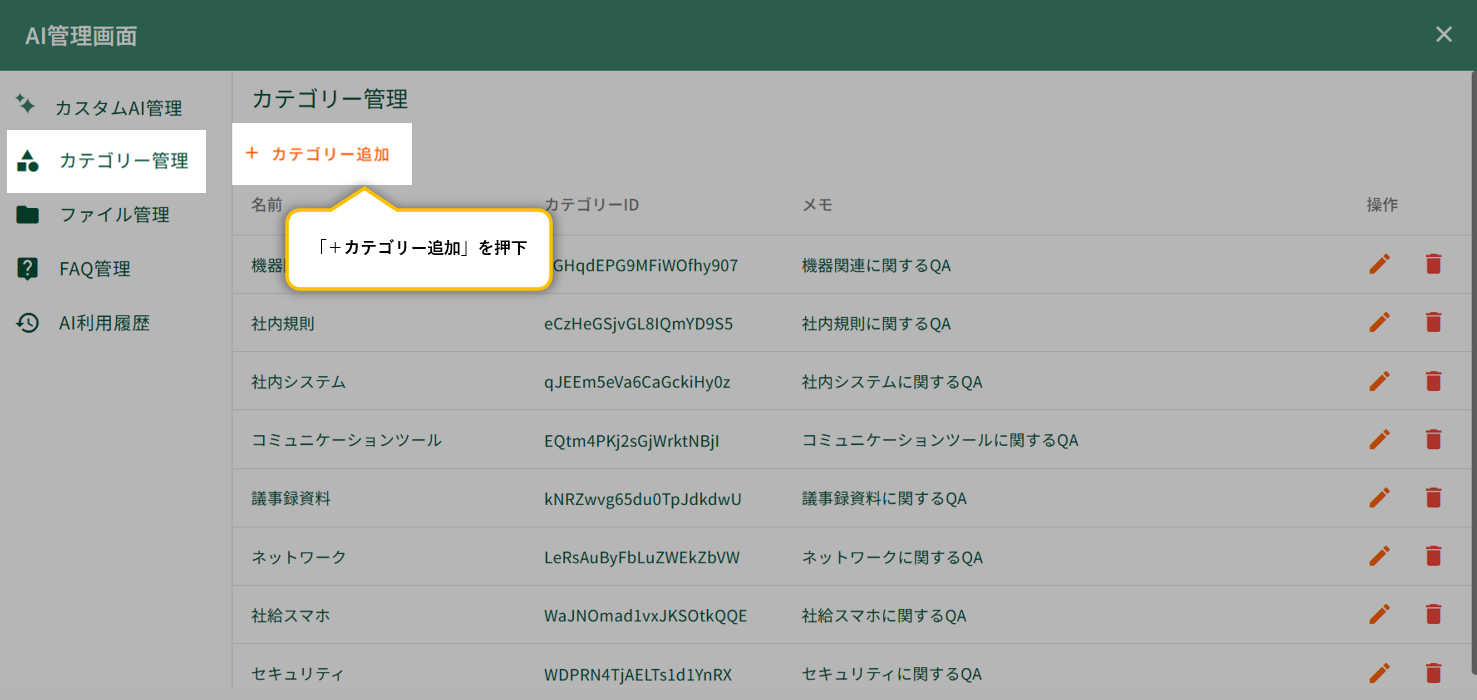The width and height of the screenshot is (1477, 700).
Task: Go to ファイル管理 section
Action: (x=113, y=215)
